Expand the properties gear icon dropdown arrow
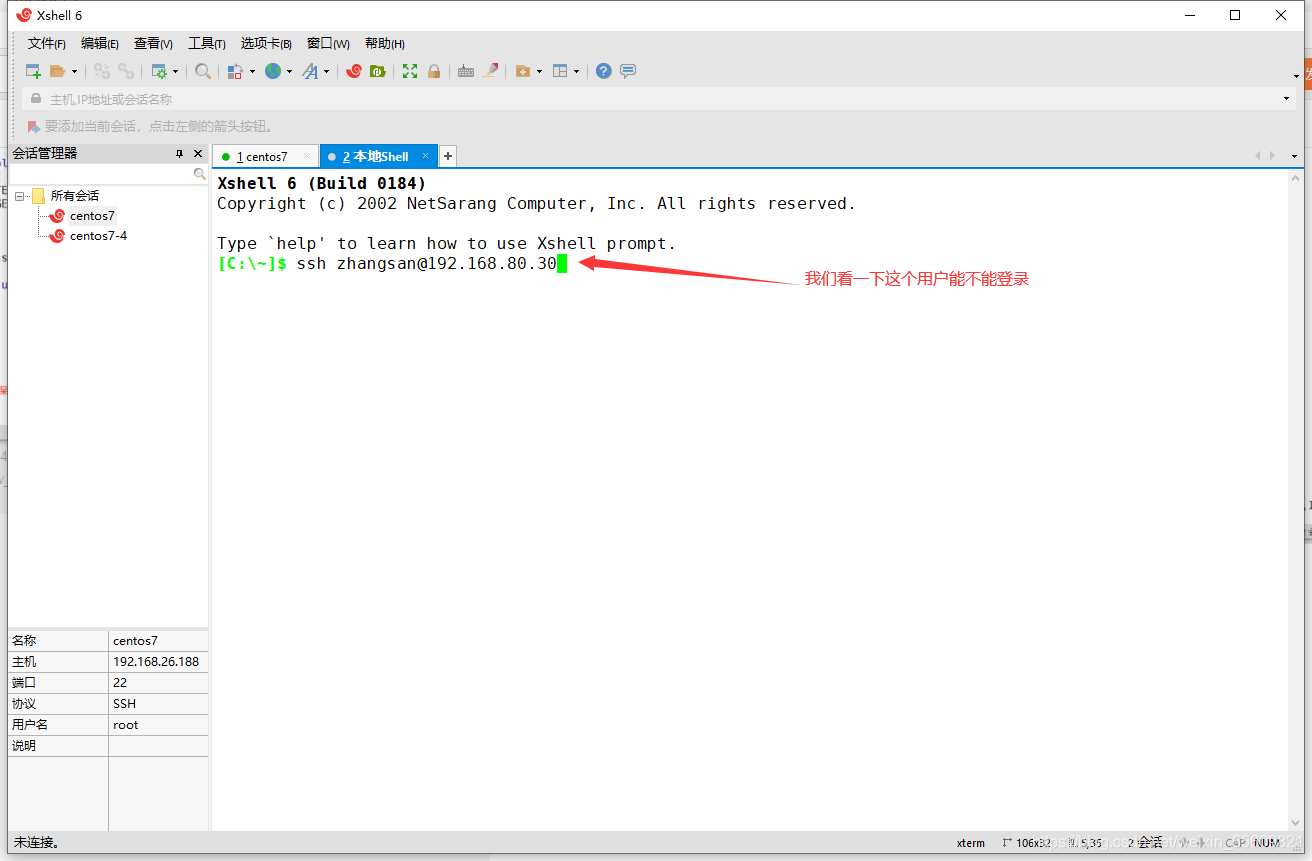The image size is (1312, 861). (x=175, y=71)
